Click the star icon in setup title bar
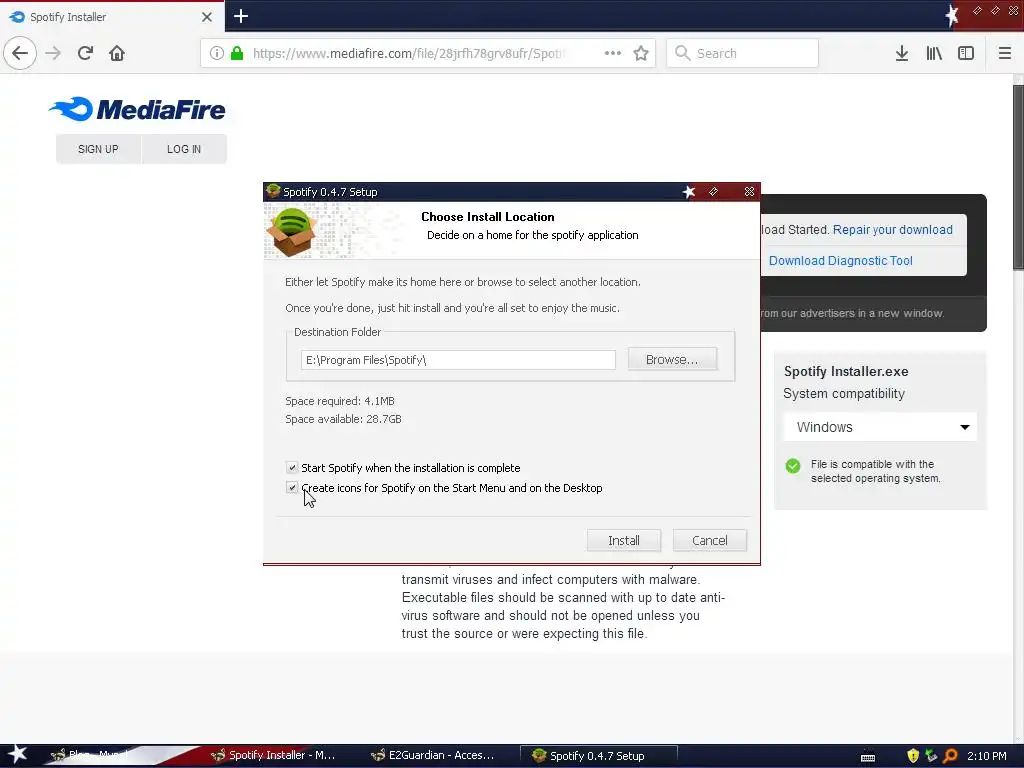Viewport: 1024px width, 768px height. 688,191
